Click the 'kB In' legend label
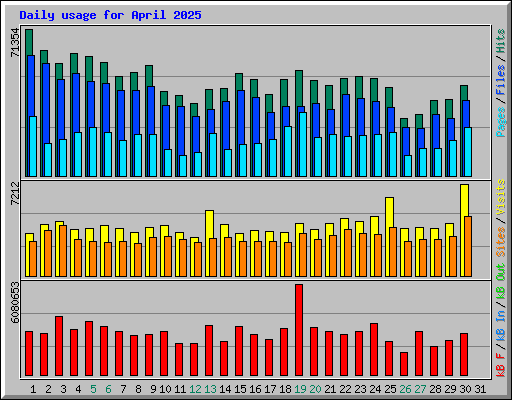512x400 pixels. click(x=501, y=325)
